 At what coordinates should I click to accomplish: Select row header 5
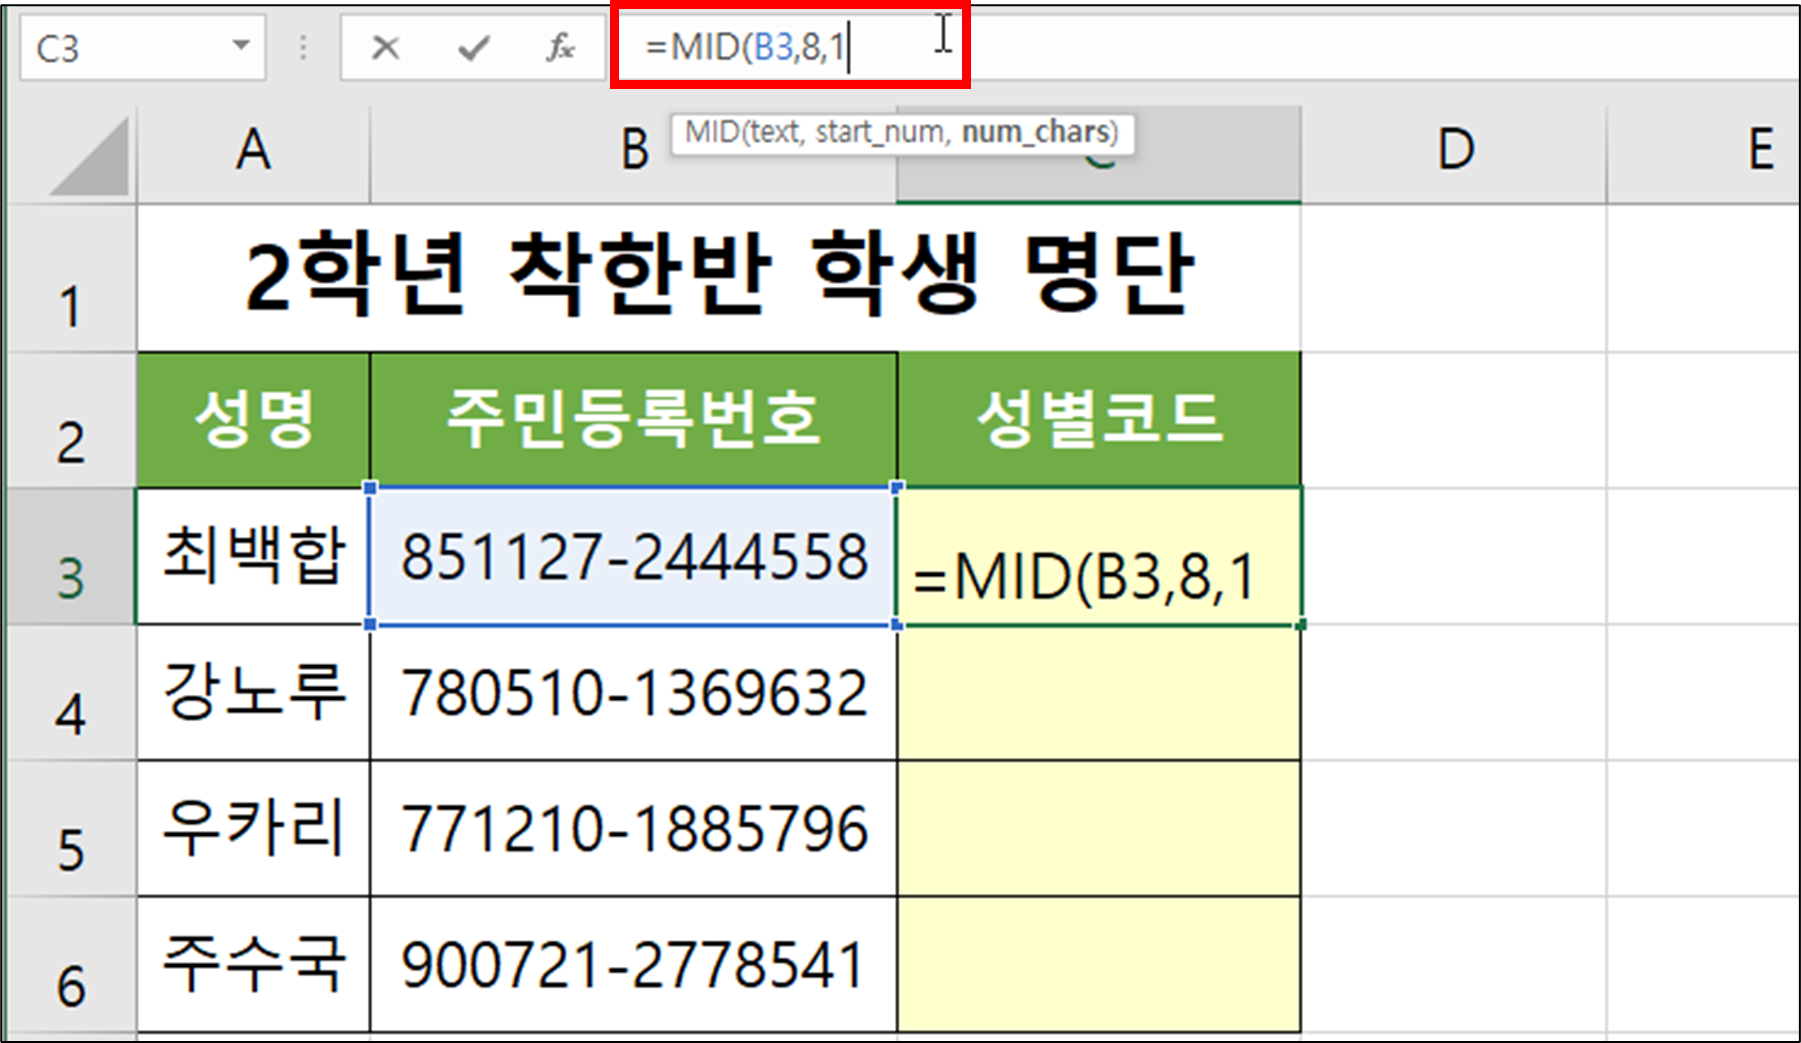coord(71,840)
